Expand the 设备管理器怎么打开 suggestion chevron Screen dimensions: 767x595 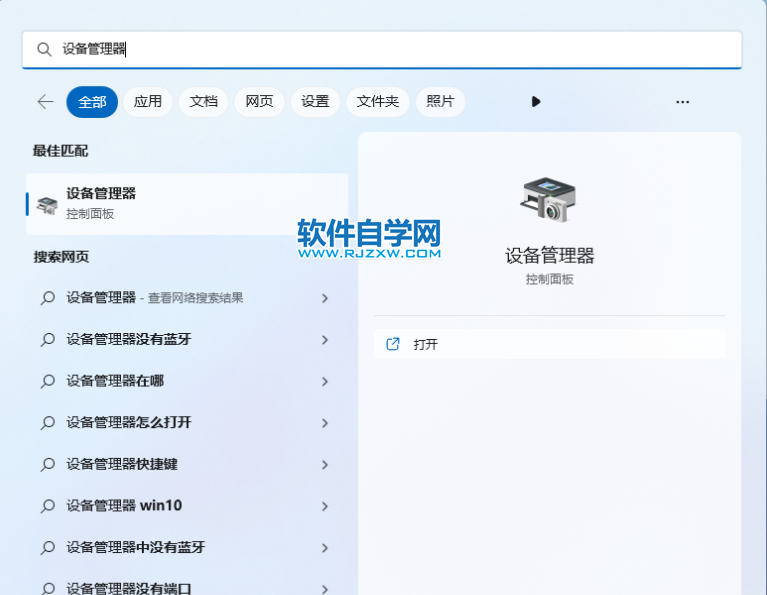325,423
